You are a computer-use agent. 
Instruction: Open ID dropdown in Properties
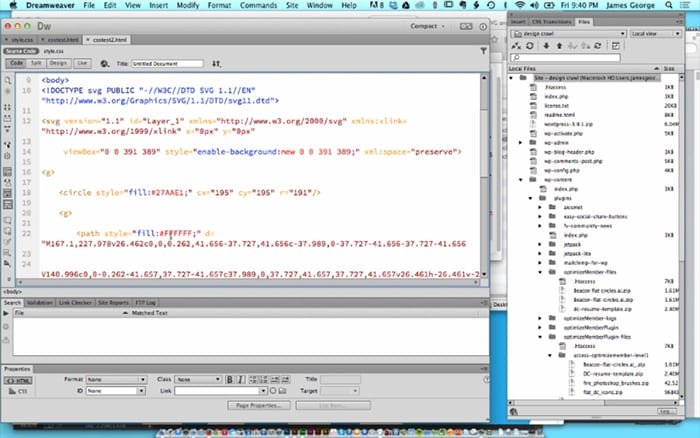[116, 391]
